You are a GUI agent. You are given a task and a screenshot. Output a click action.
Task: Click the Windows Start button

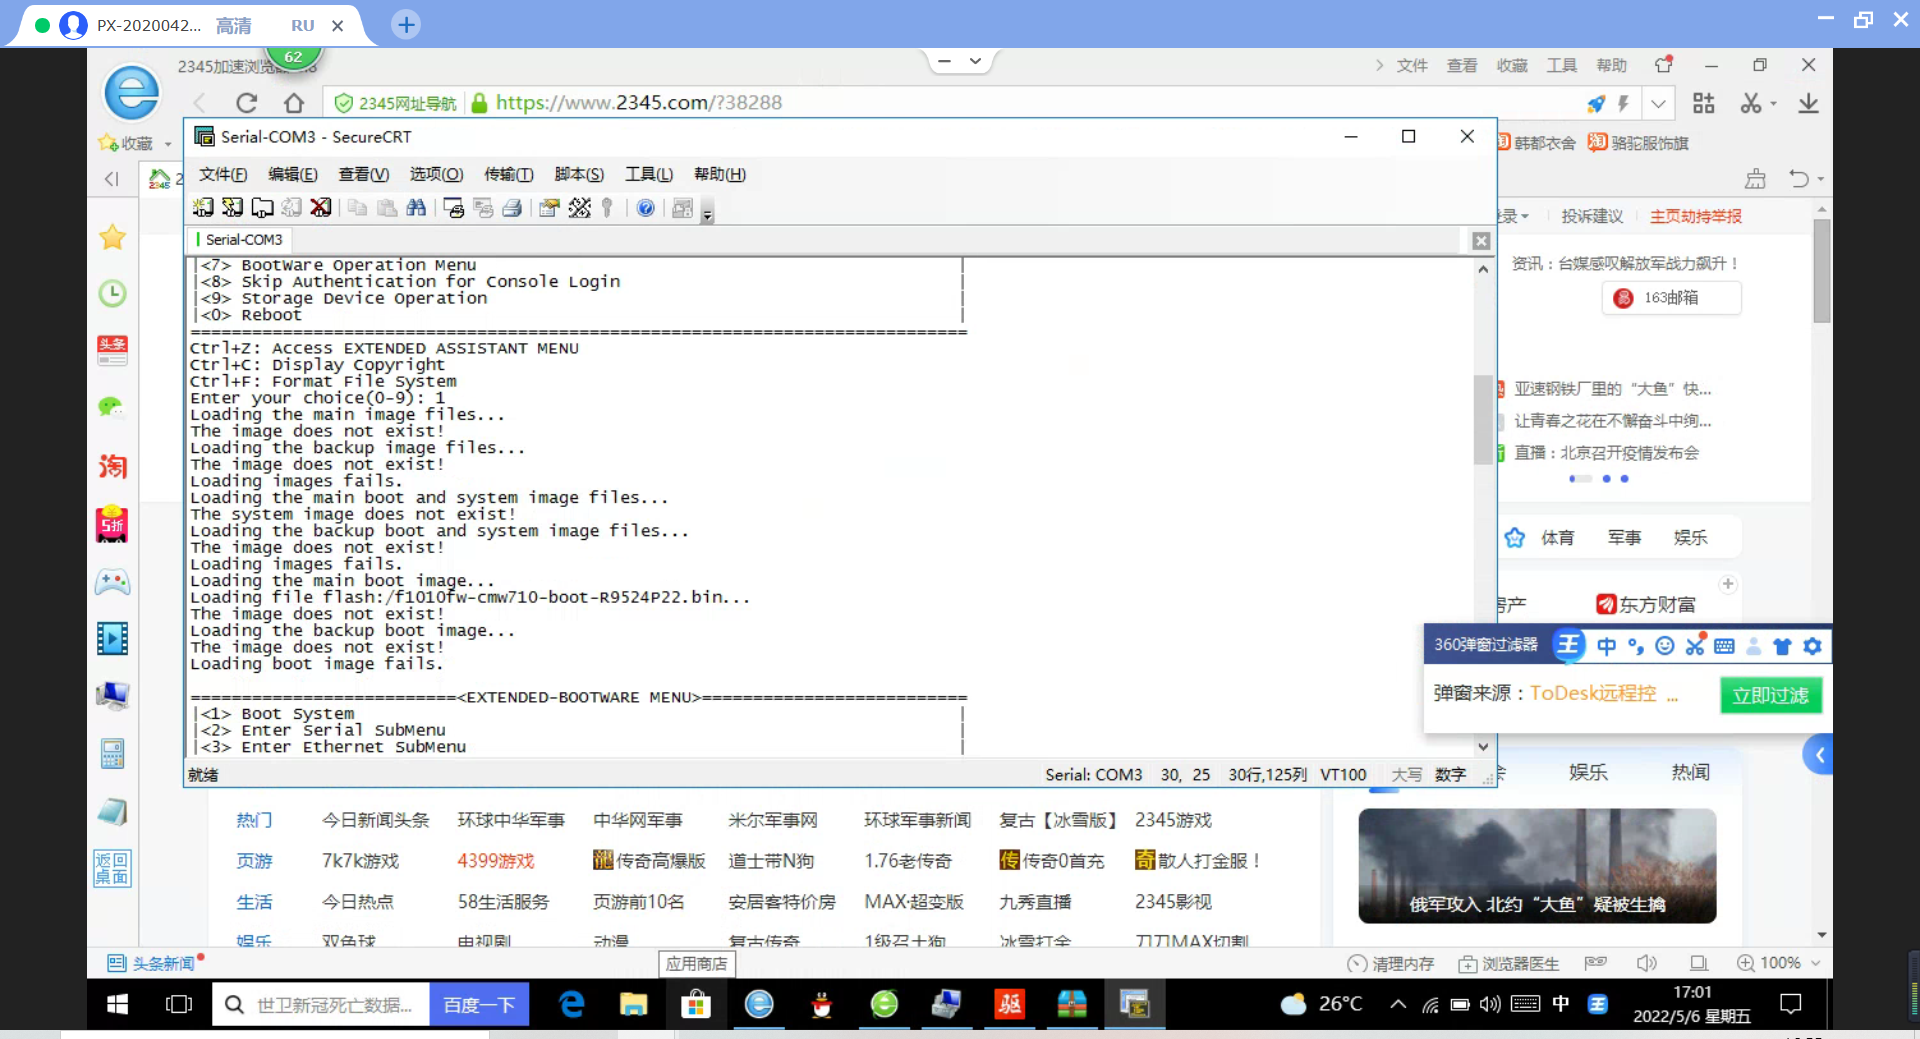[117, 1004]
